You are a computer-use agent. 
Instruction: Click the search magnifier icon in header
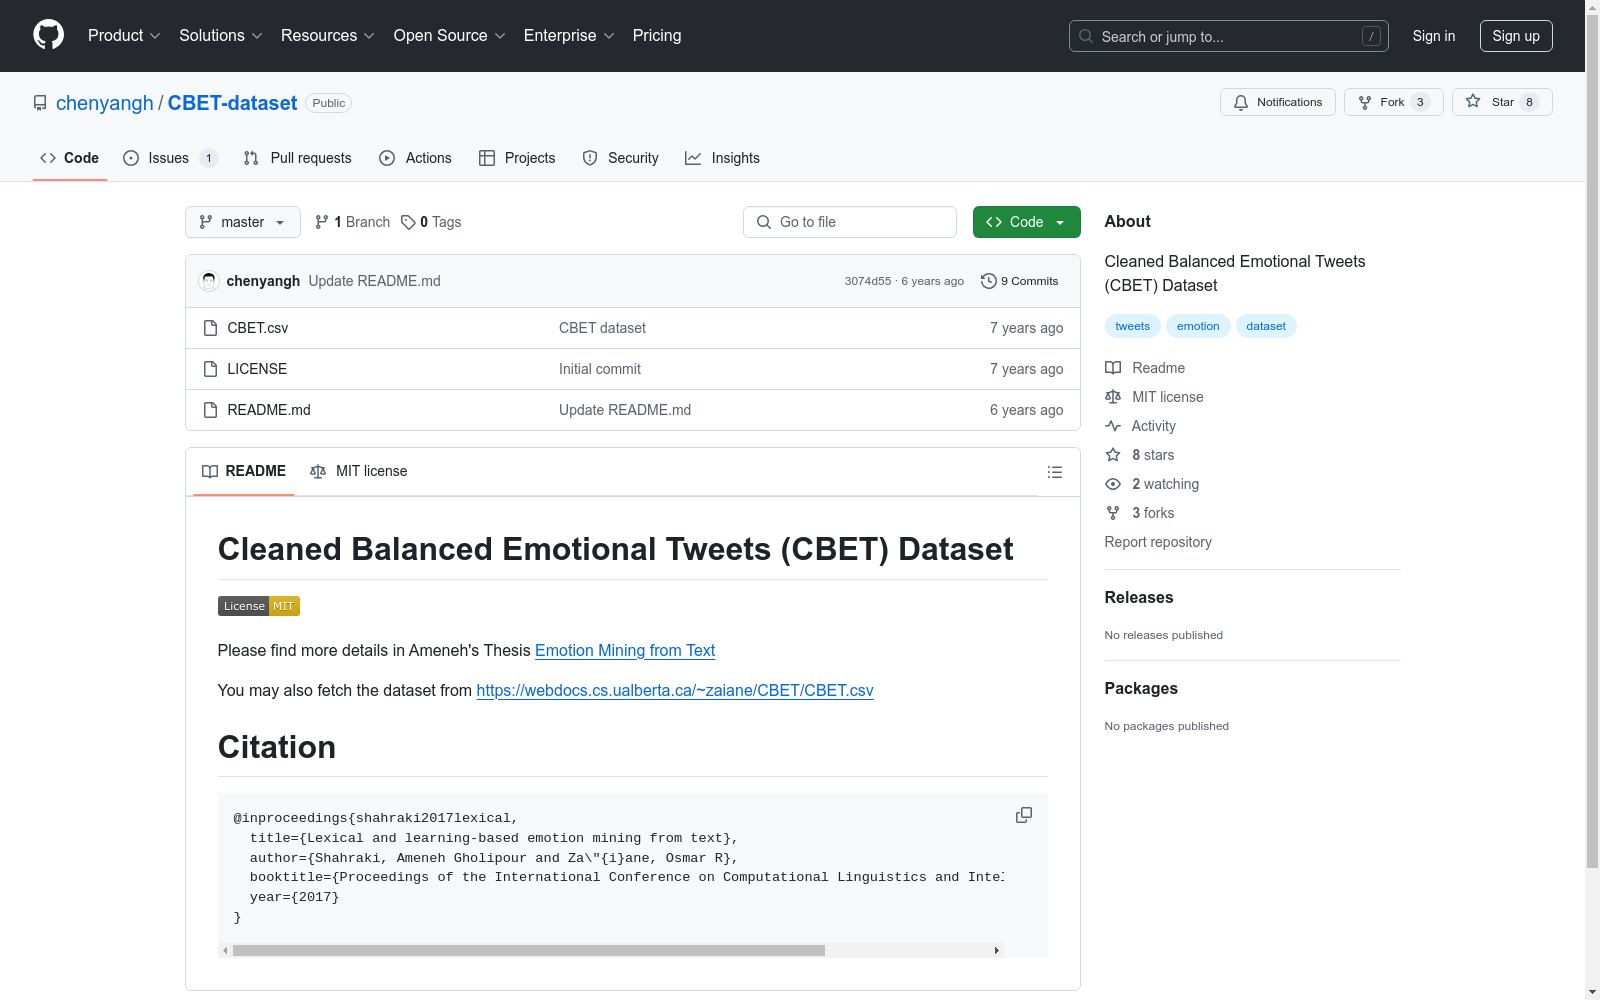point(1086,36)
